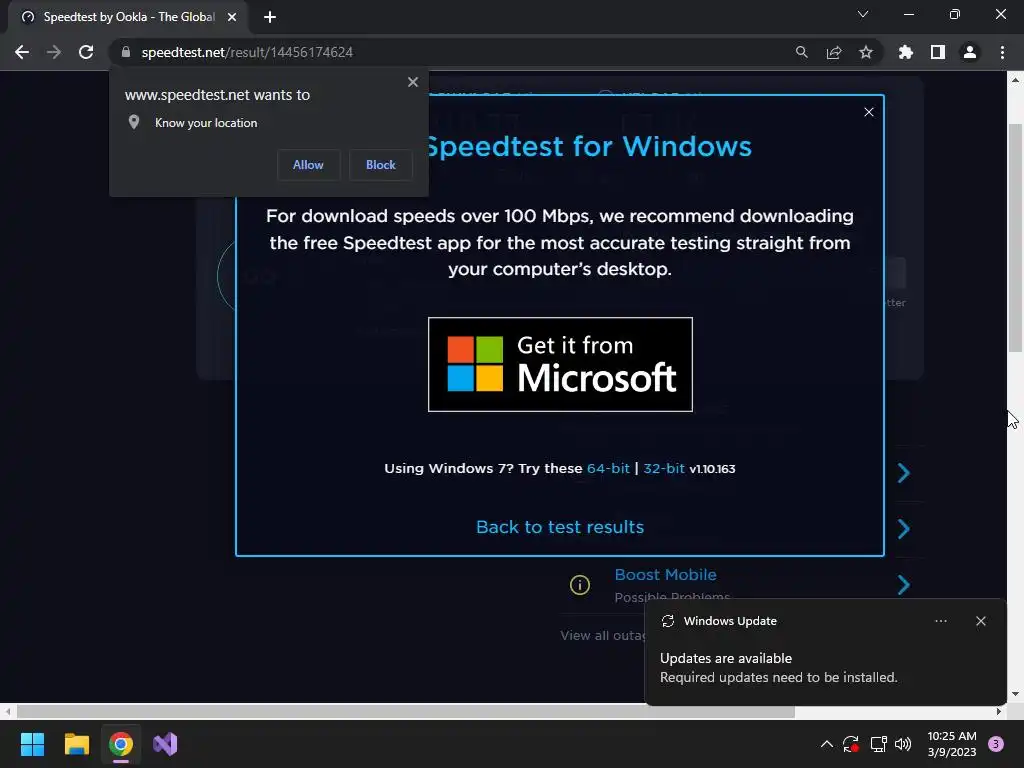Click the info icon beside Boost Mobile
Image resolution: width=1024 pixels, height=768 pixels.
(580, 585)
